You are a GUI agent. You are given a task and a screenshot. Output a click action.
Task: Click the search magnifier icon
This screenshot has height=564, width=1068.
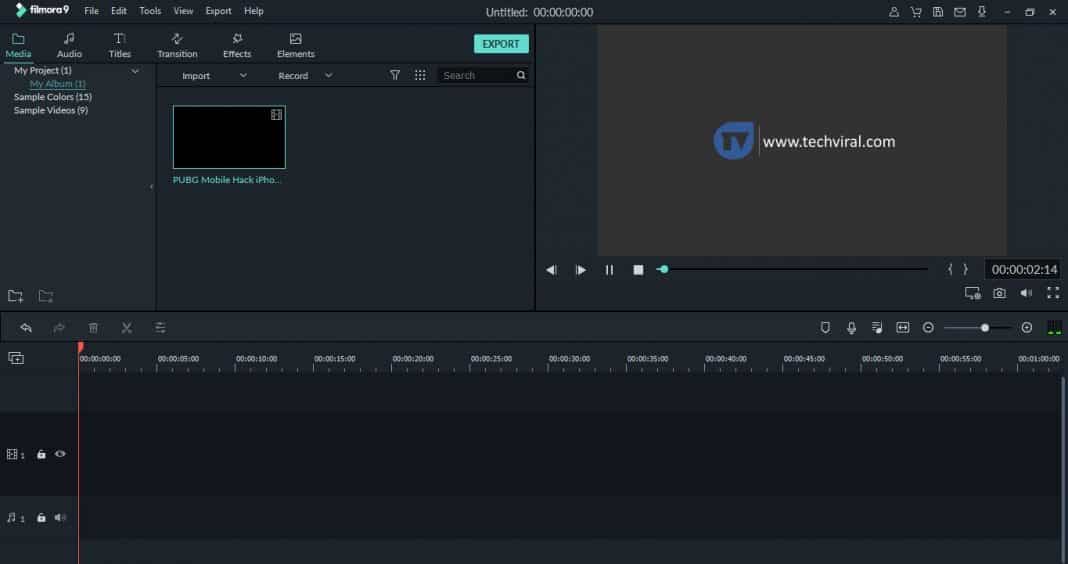[521, 76]
